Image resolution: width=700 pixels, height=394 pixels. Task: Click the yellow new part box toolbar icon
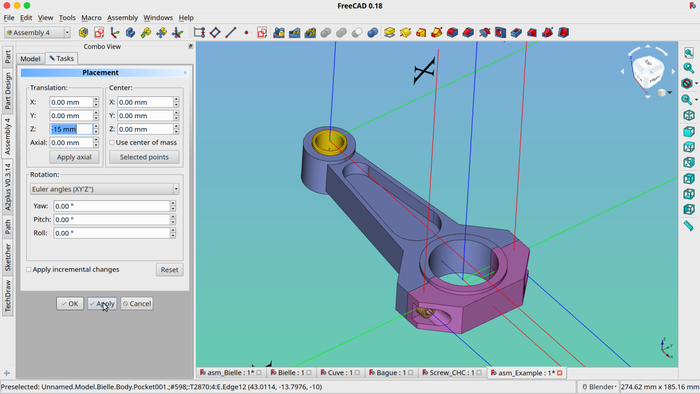tap(83, 33)
